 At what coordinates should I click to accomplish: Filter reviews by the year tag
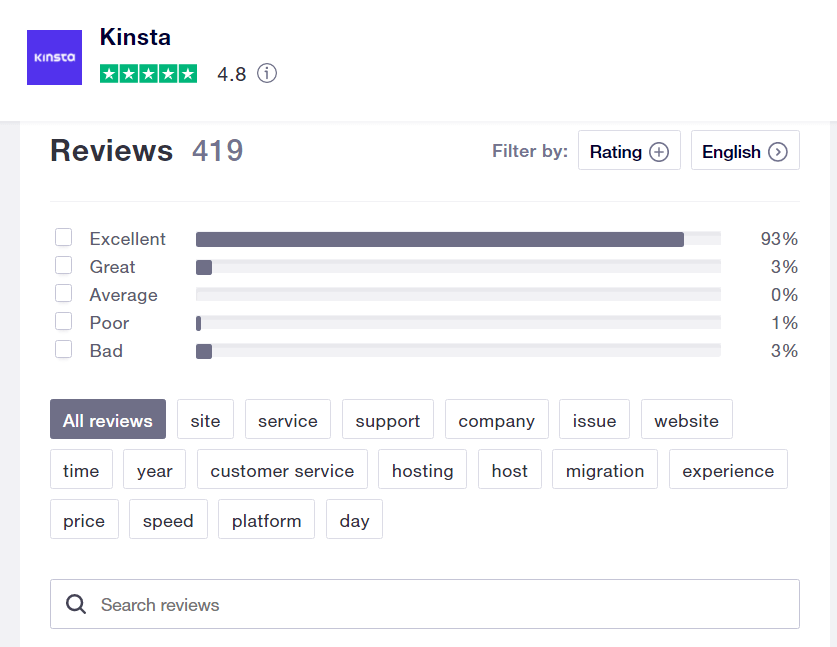pos(154,470)
